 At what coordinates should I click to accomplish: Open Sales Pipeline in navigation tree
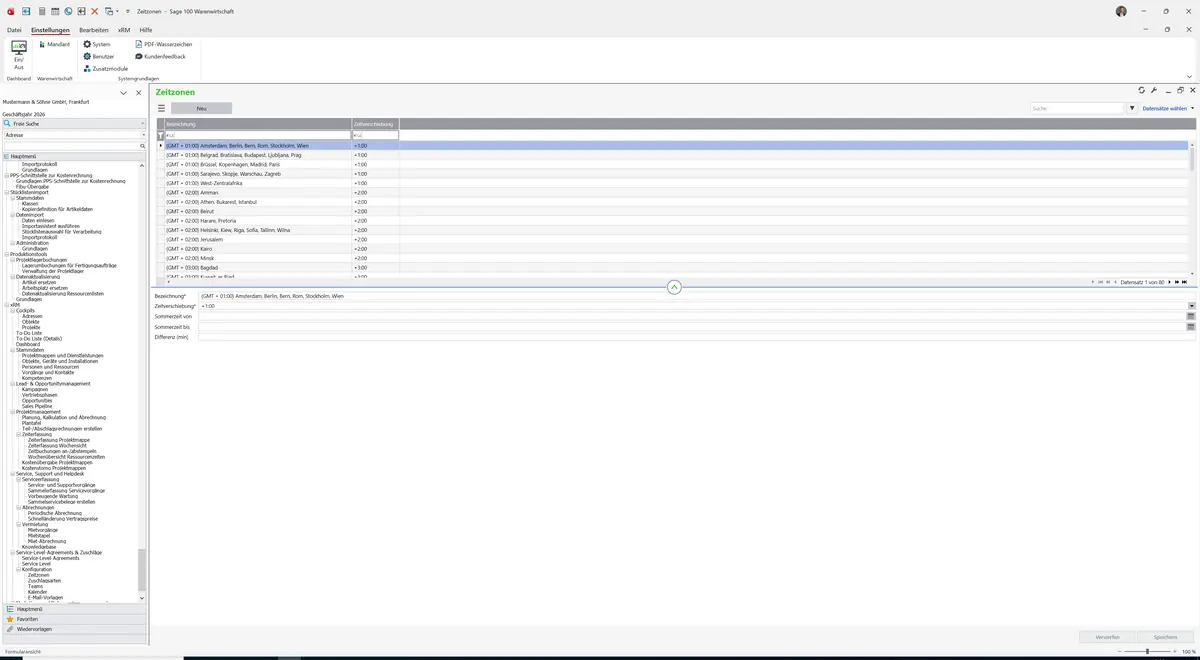point(37,406)
